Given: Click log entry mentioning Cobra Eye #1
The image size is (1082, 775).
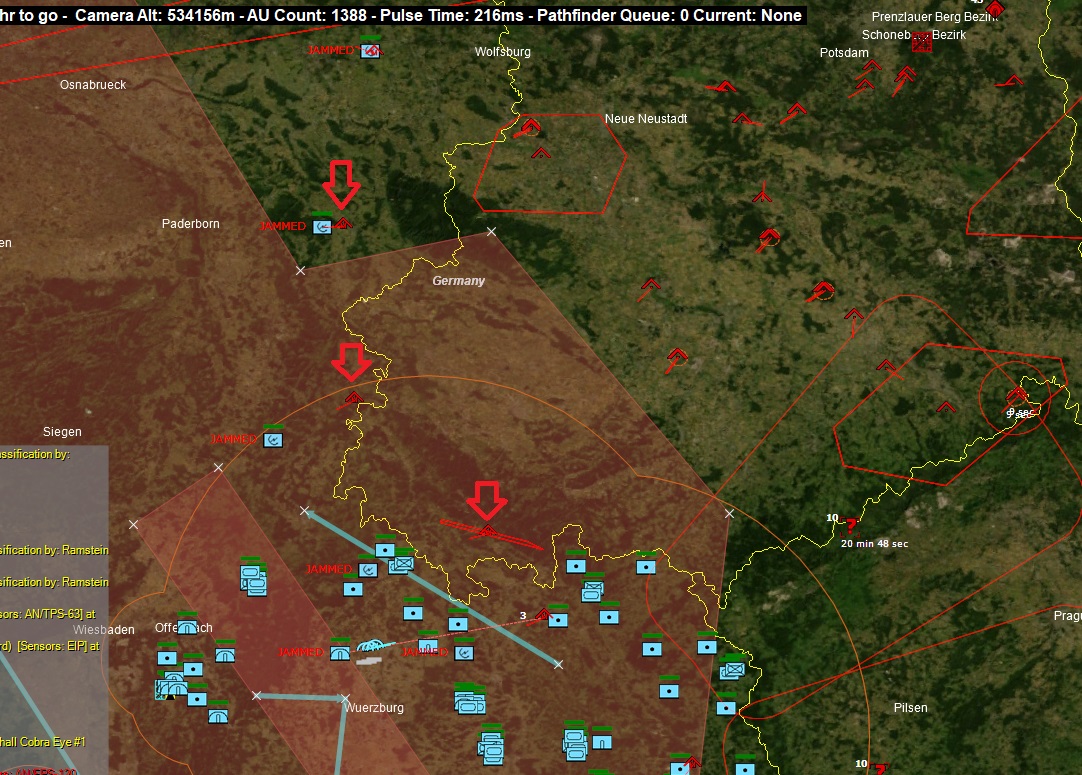Looking at the screenshot, I should (43, 742).
